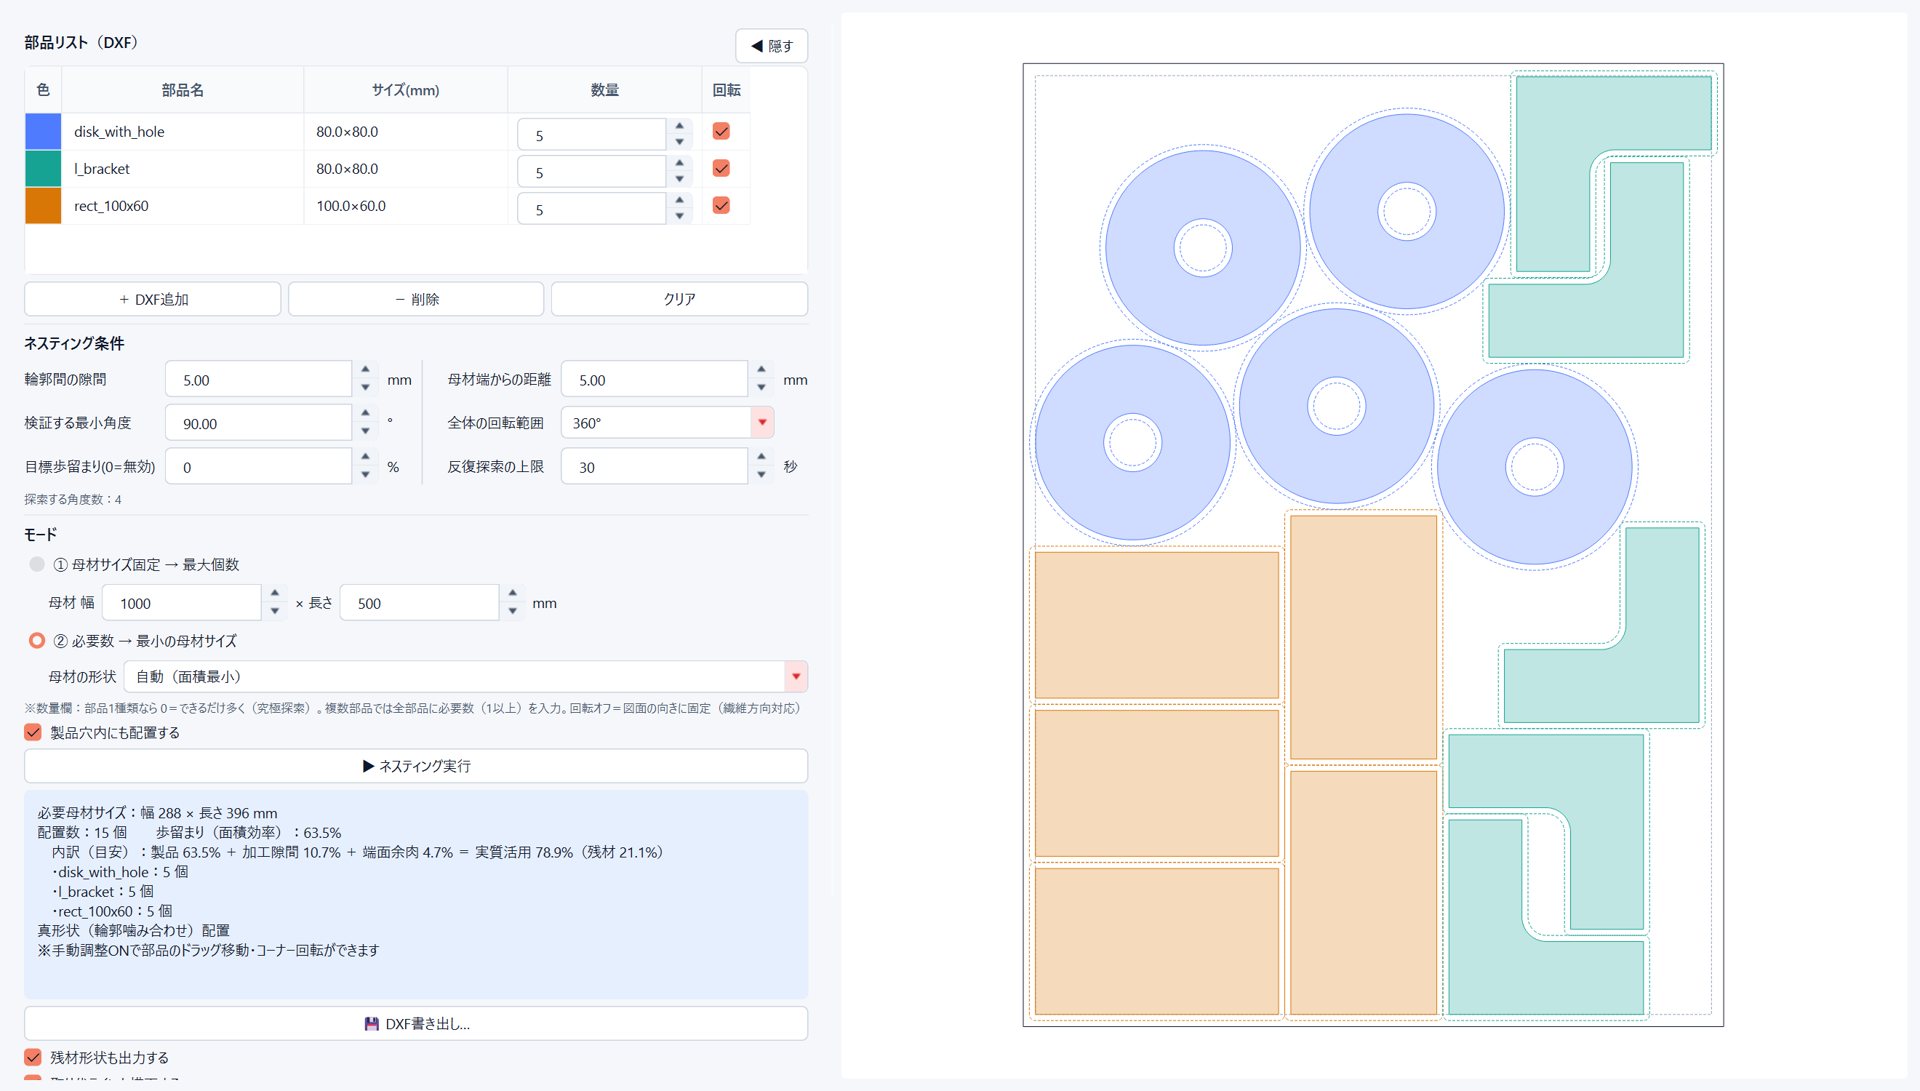Click DXF書き出し export button
This screenshot has height=1091, width=1920.
pos(416,1024)
